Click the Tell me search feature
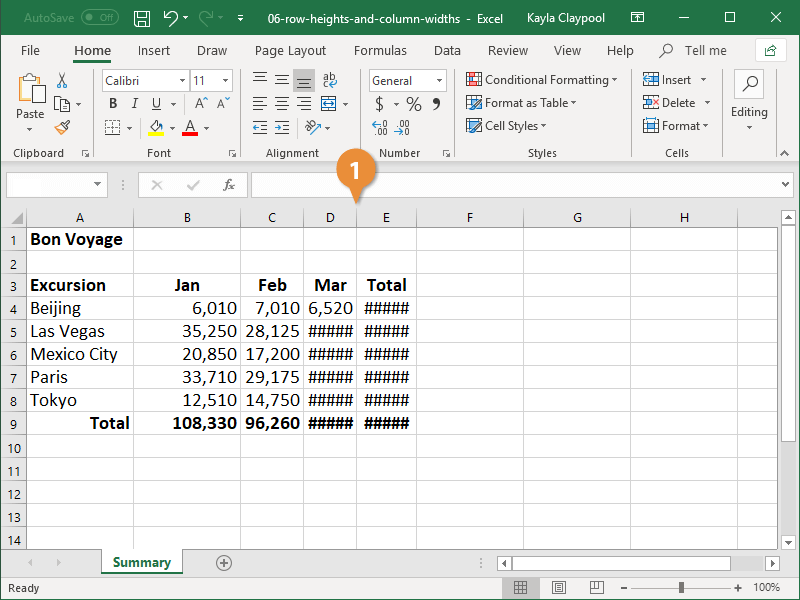The image size is (800, 600). tap(701, 50)
